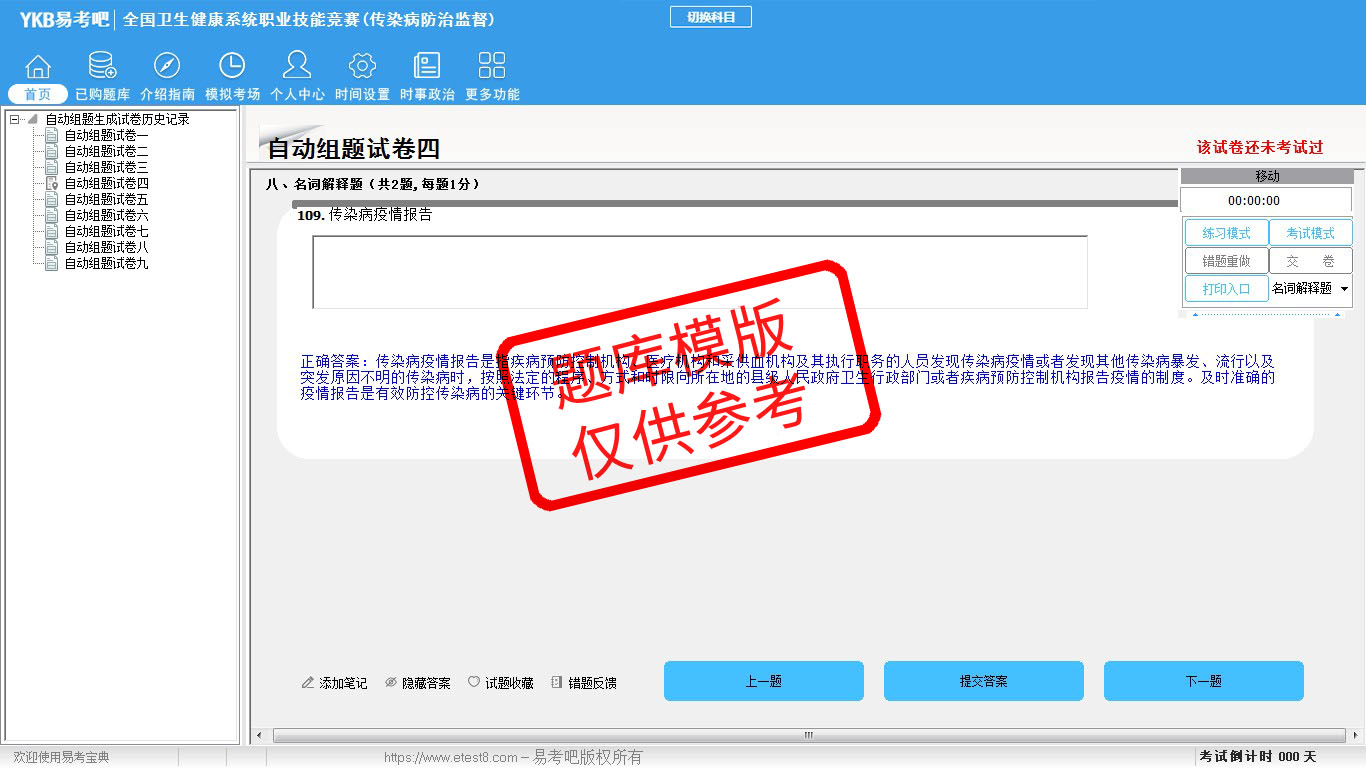The height and width of the screenshot is (768, 1366).
Task: Collapse 自动组题生成试卷历史记录 tree node
Action: coord(14,119)
